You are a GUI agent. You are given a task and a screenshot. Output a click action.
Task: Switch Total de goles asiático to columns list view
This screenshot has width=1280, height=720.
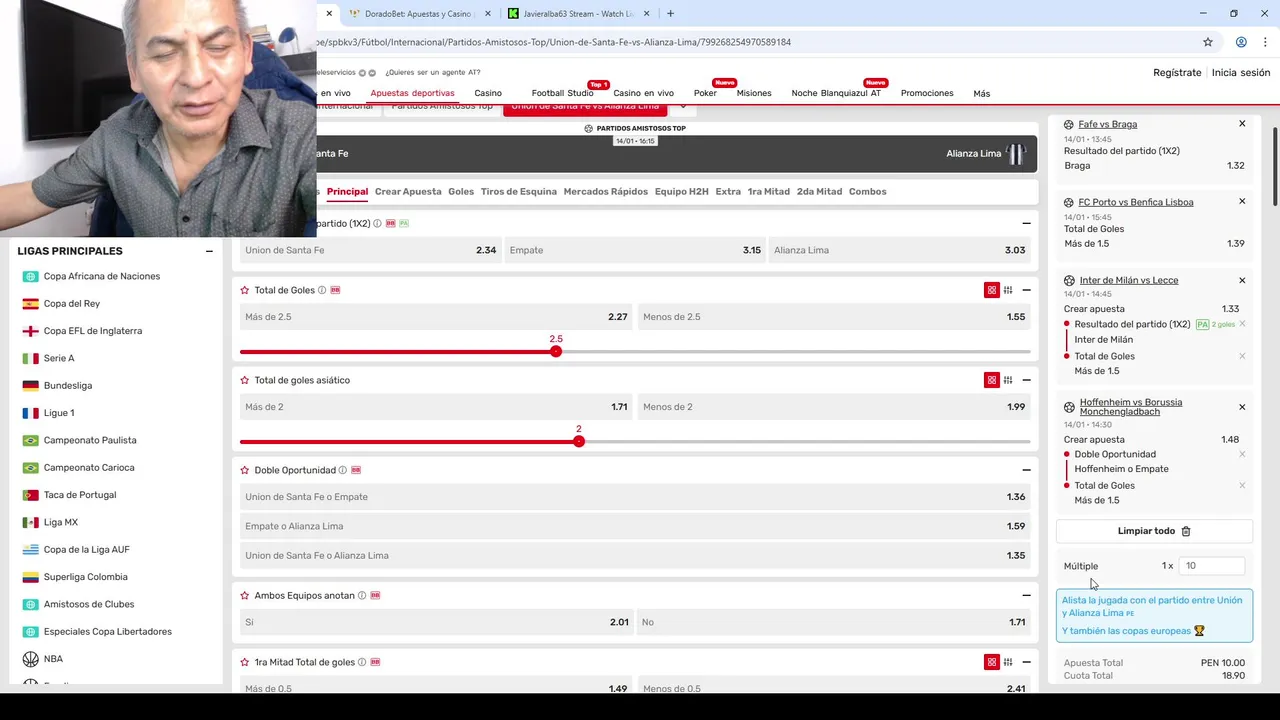coord(1008,380)
